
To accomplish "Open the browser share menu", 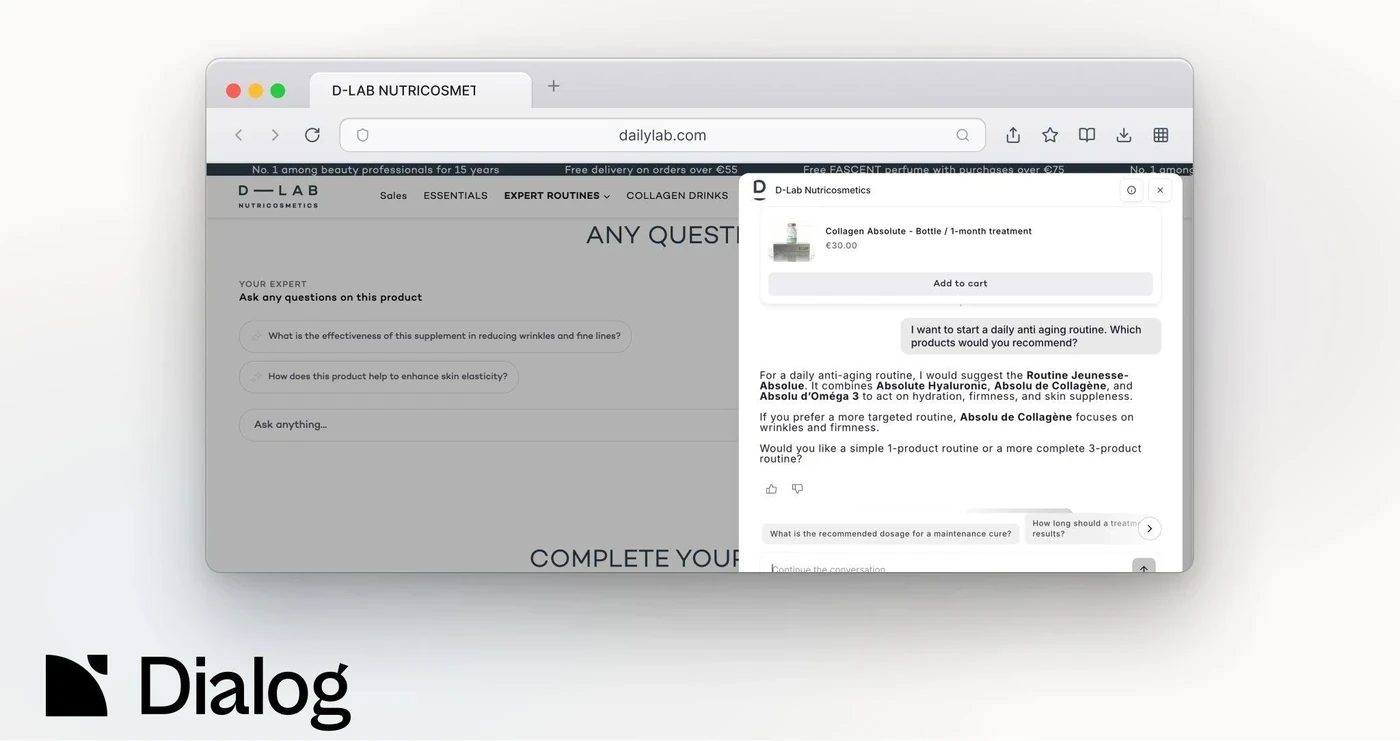I will [x=1013, y=135].
